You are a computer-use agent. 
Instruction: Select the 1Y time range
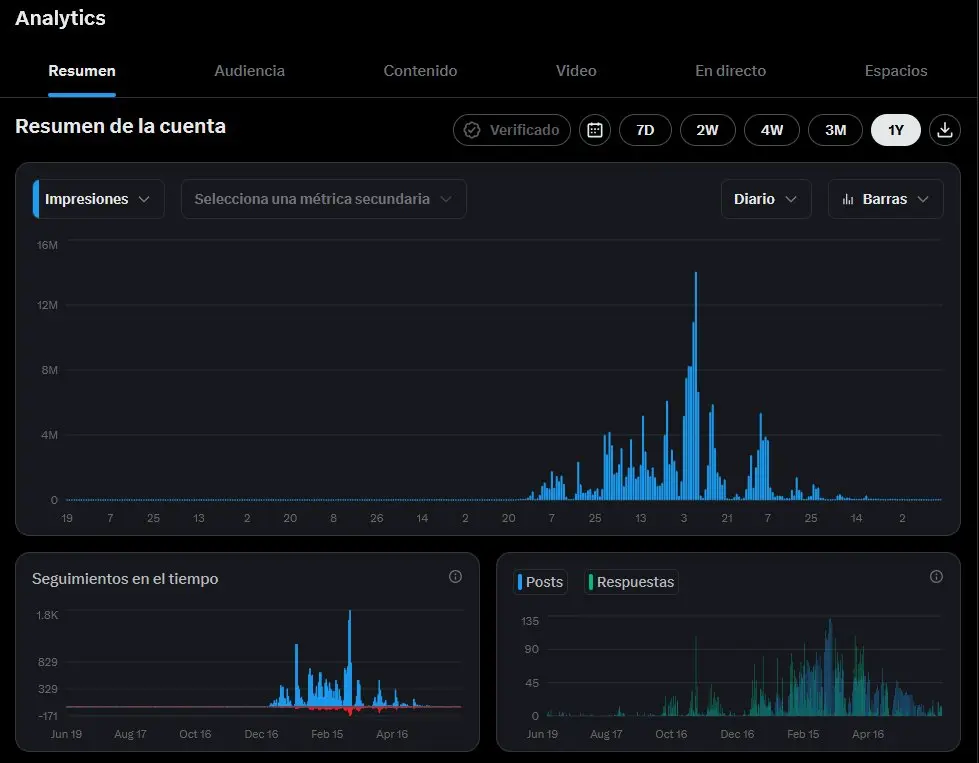(x=895, y=130)
